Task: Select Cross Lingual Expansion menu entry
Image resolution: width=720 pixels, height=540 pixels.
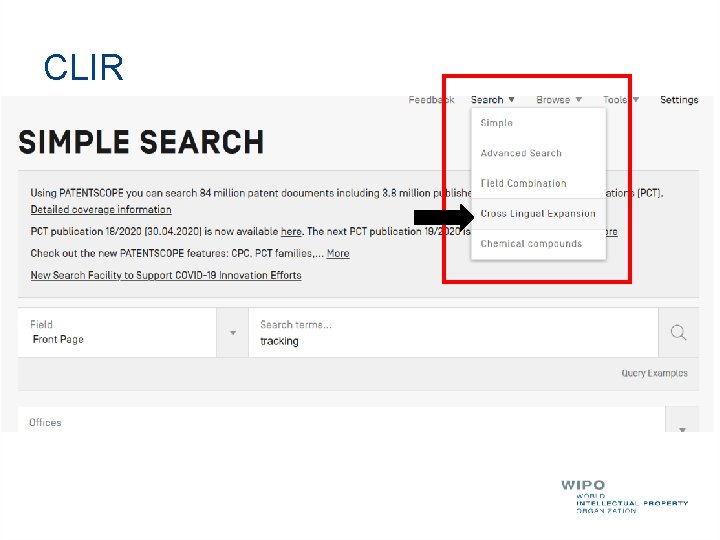Action: (x=538, y=214)
